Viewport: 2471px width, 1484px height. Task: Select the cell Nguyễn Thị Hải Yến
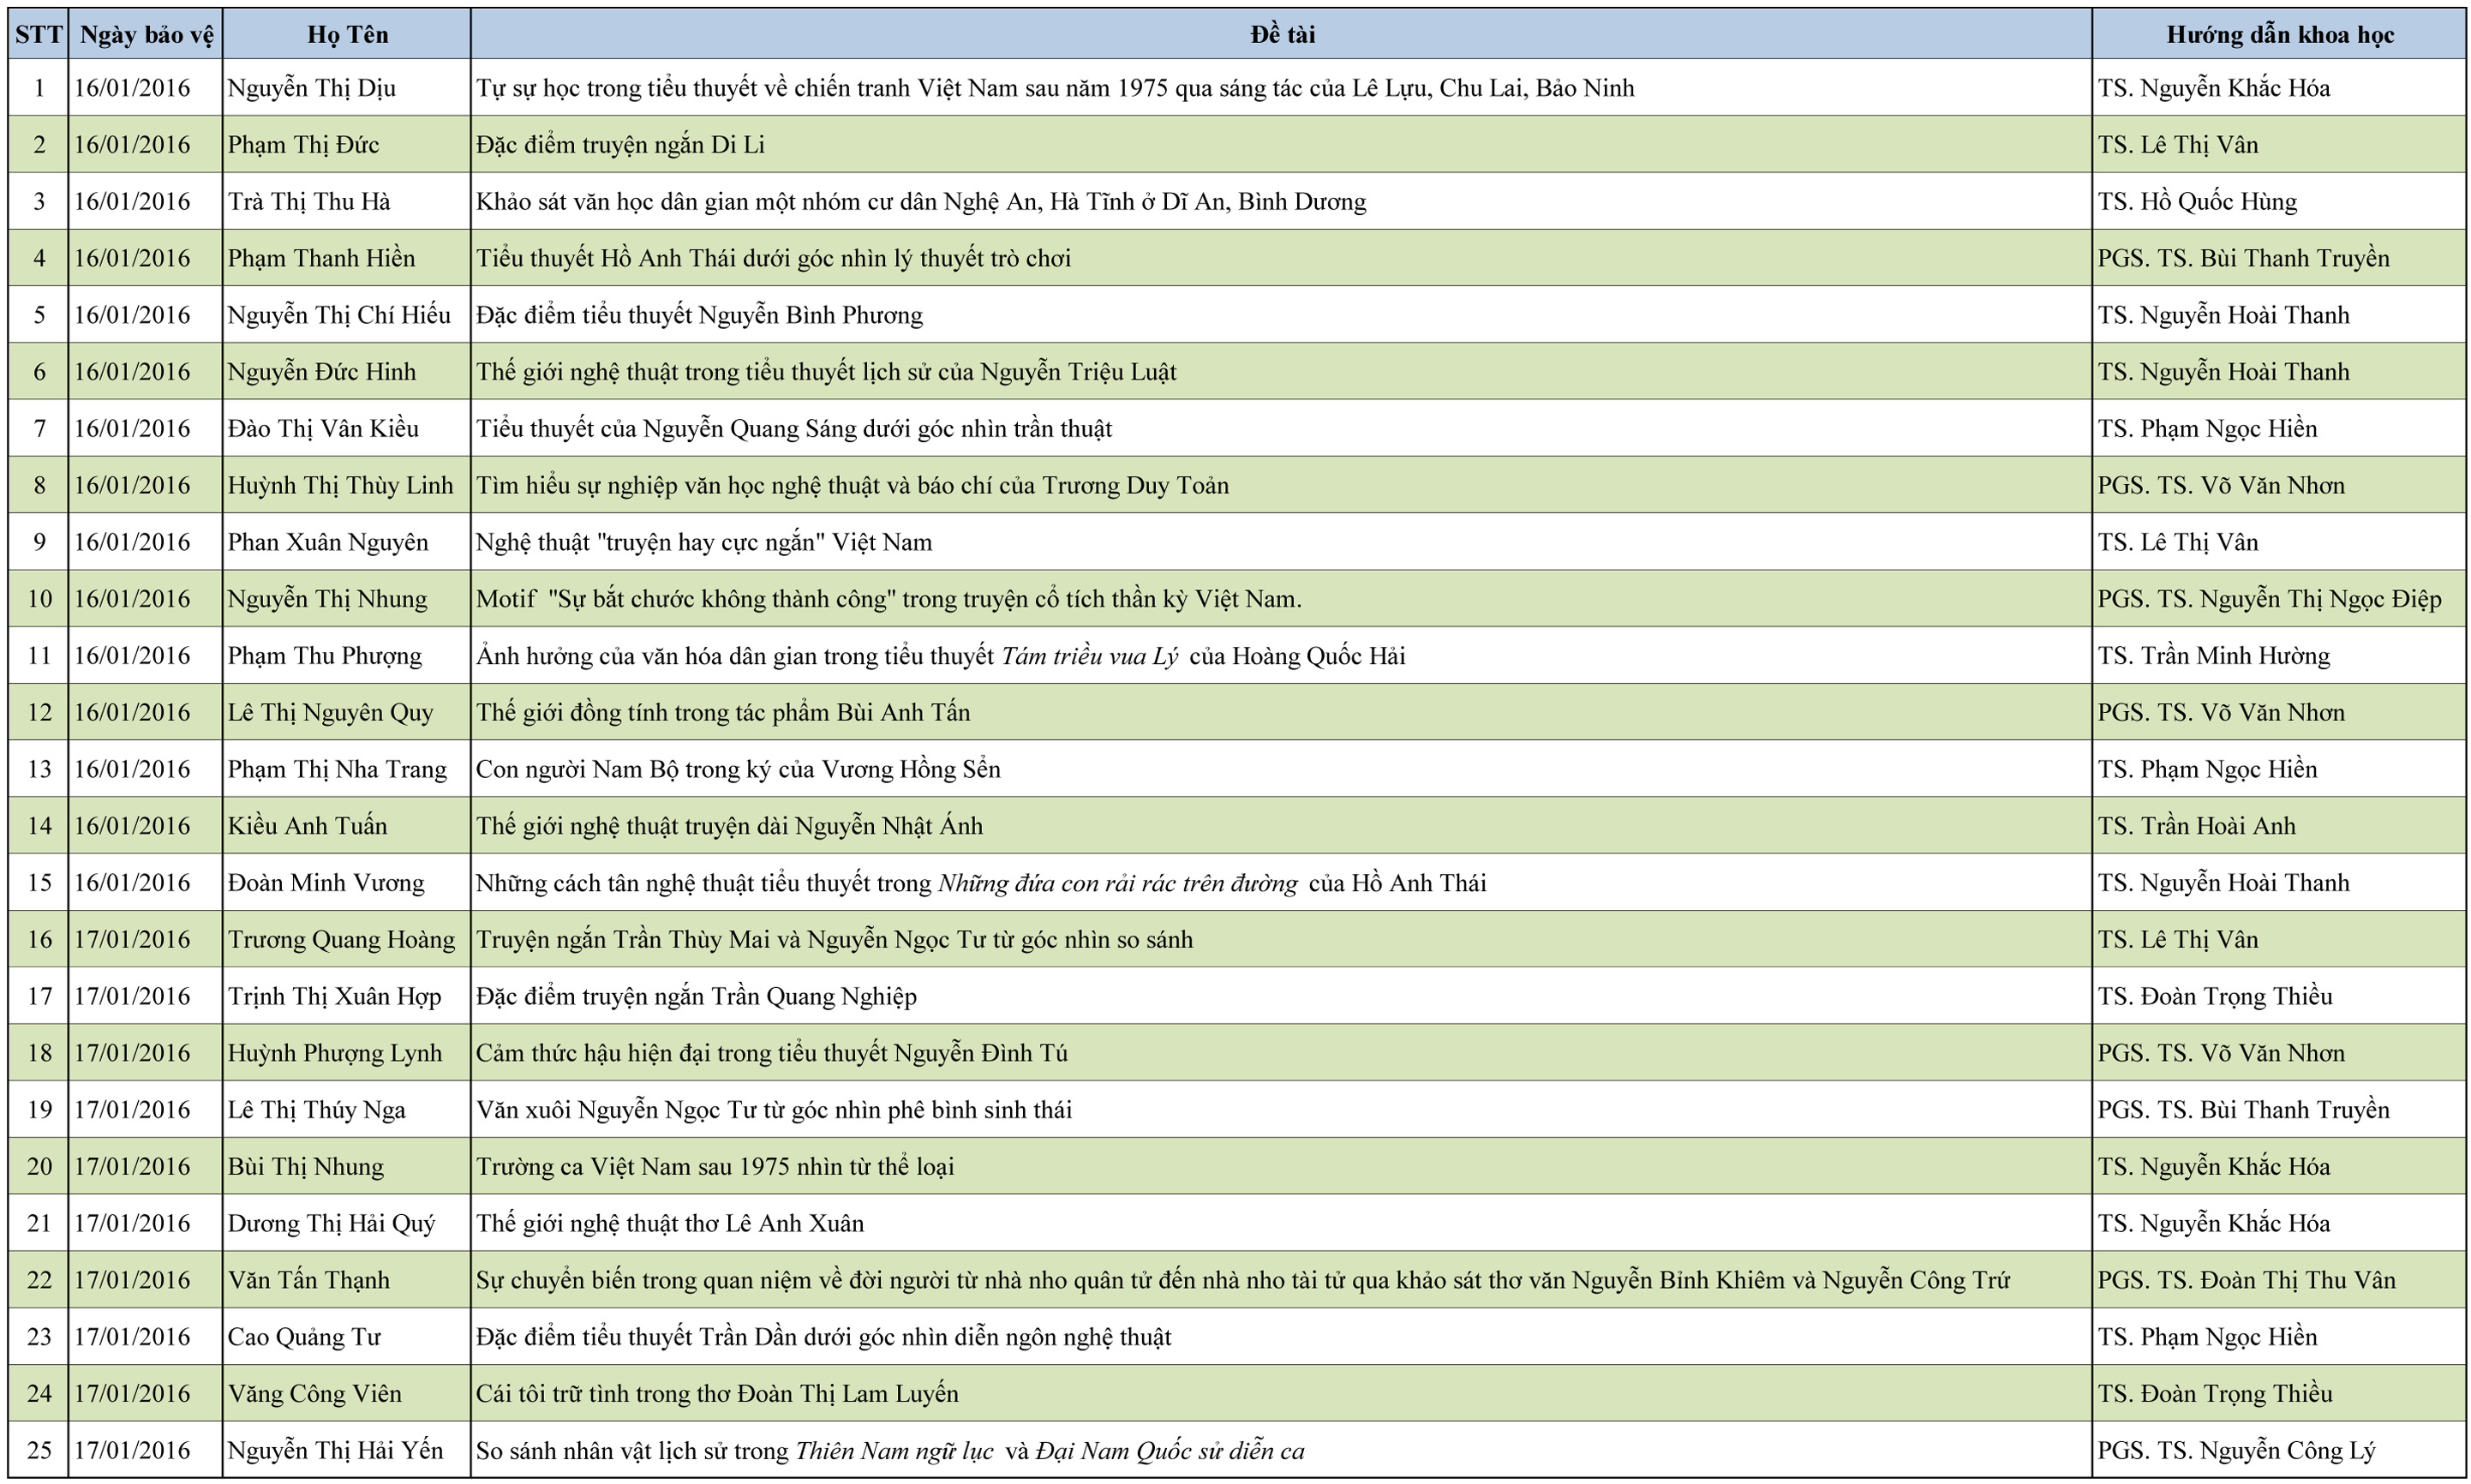coord(335,1451)
